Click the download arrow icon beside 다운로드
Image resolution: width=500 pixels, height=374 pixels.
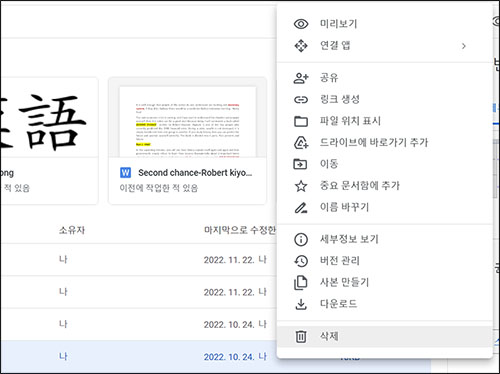(301, 304)
